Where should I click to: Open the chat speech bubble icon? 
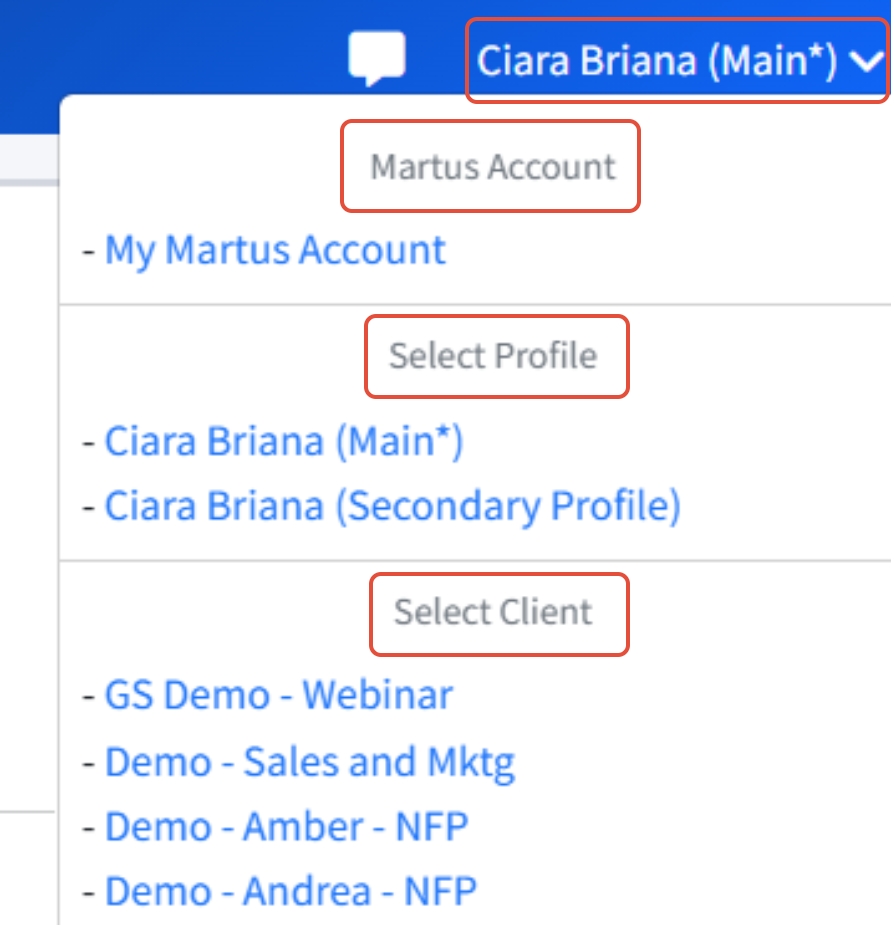pos(376,58)
